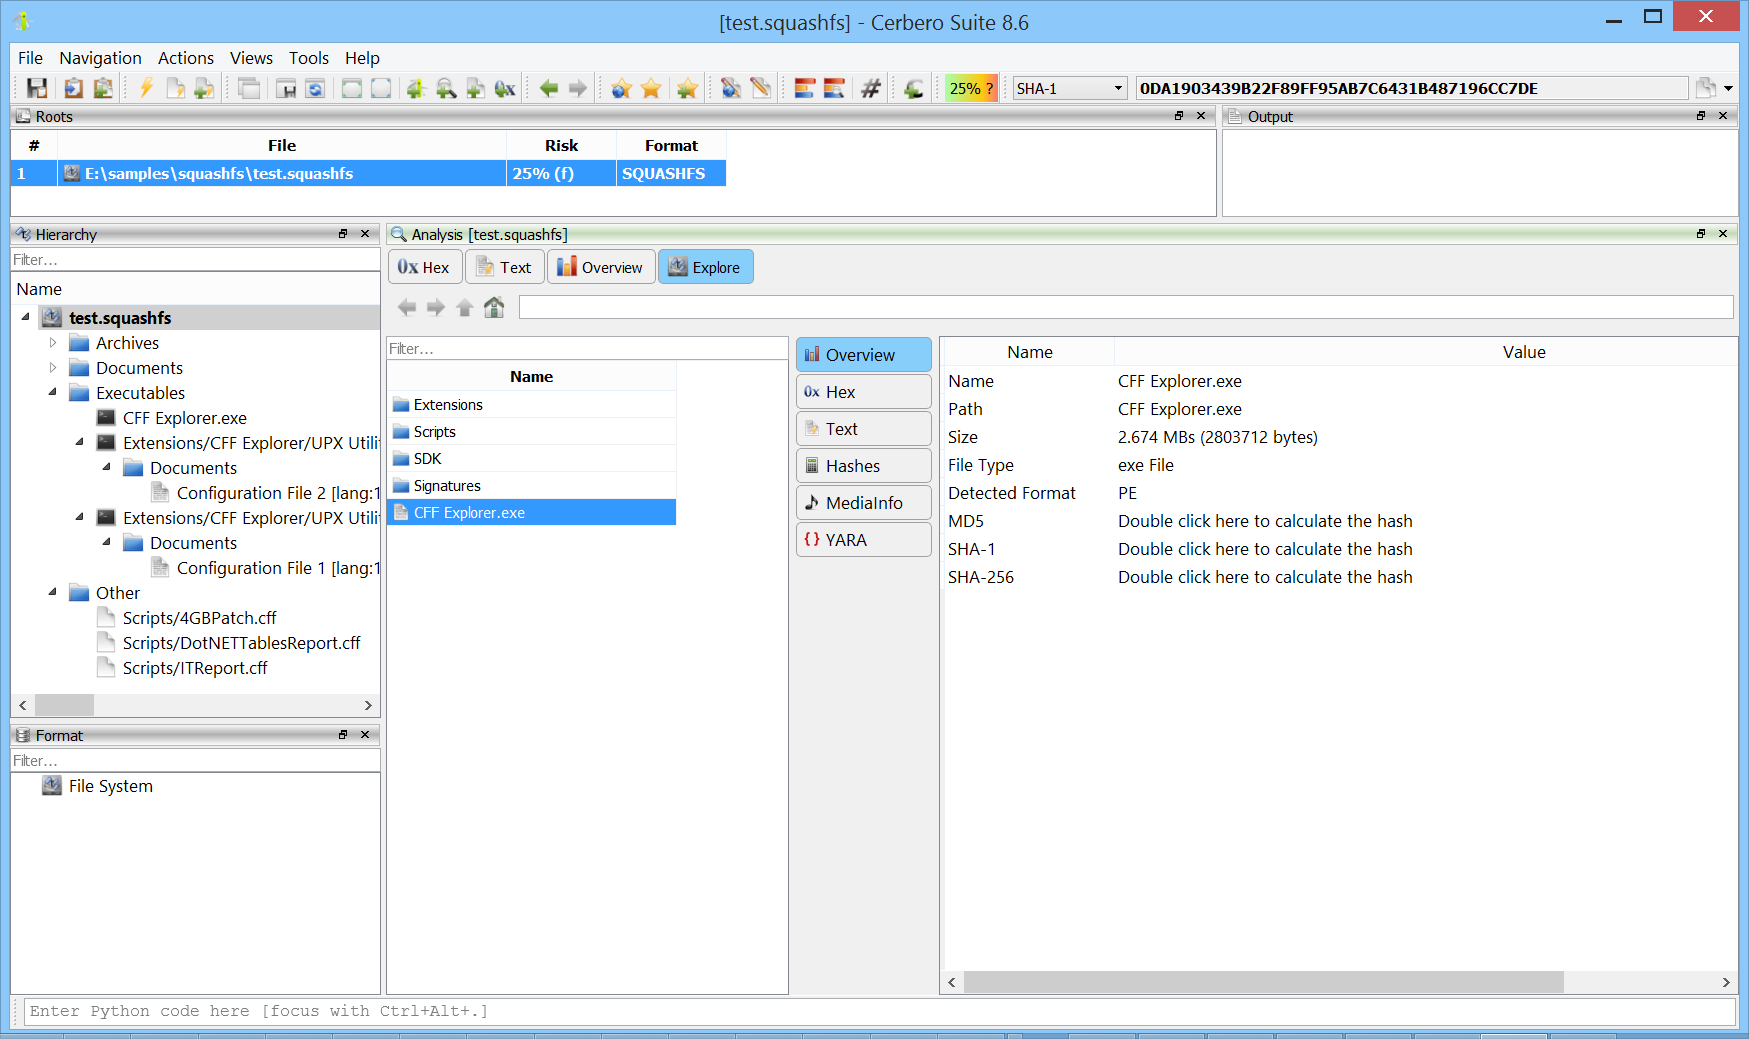Expand the Archives folder in Hierarchy
Image resolution: width=1749 pixels, height=1039 pixels.
[x=53, y=343]
